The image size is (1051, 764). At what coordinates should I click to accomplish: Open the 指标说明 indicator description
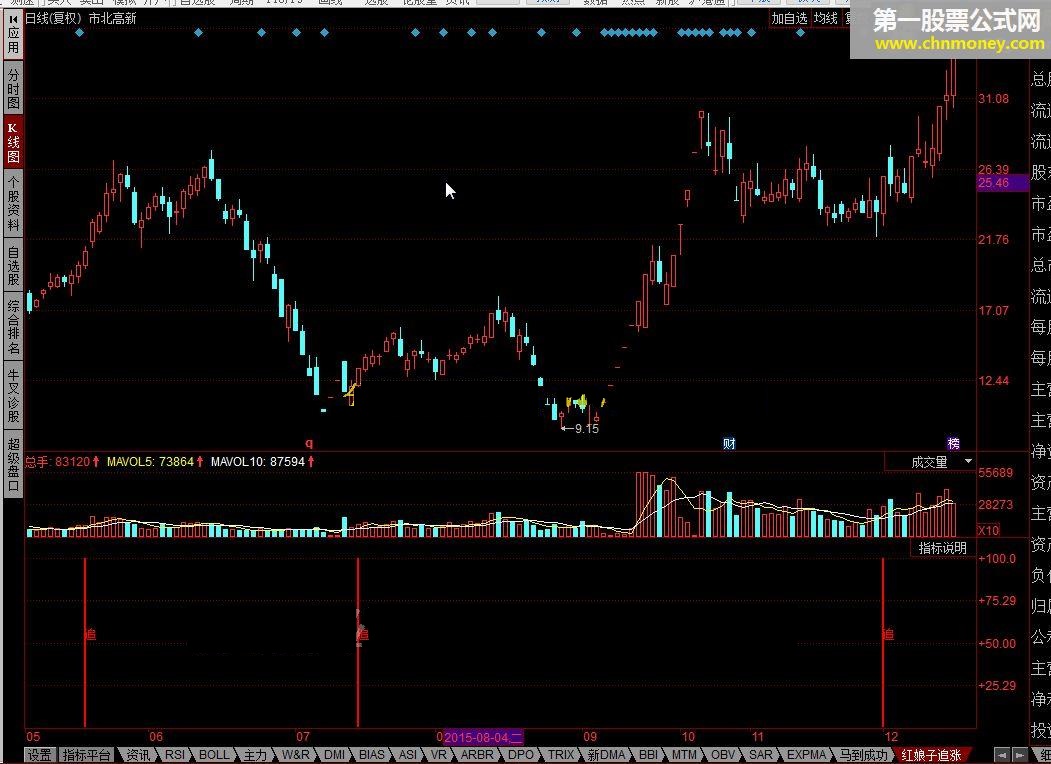[942, 548]
